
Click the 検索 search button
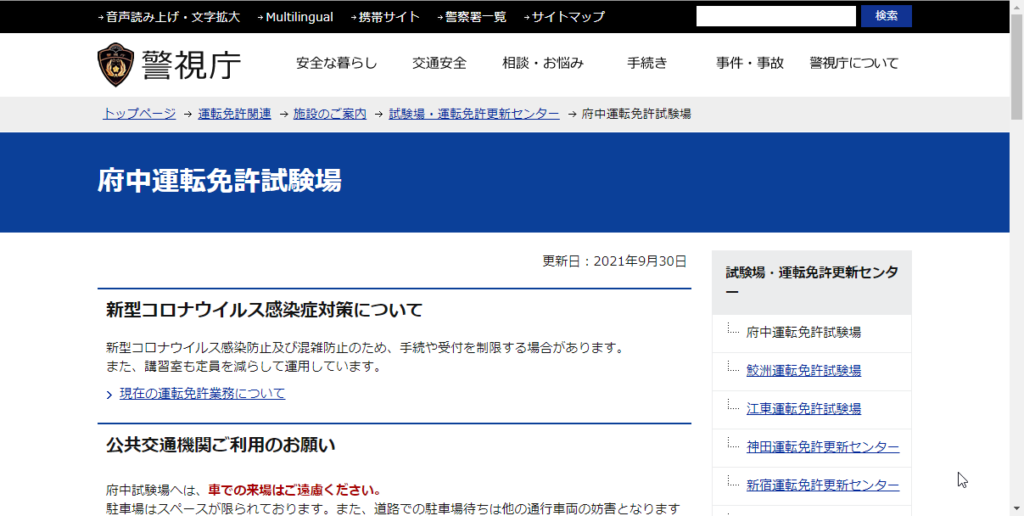pos(886,16)
